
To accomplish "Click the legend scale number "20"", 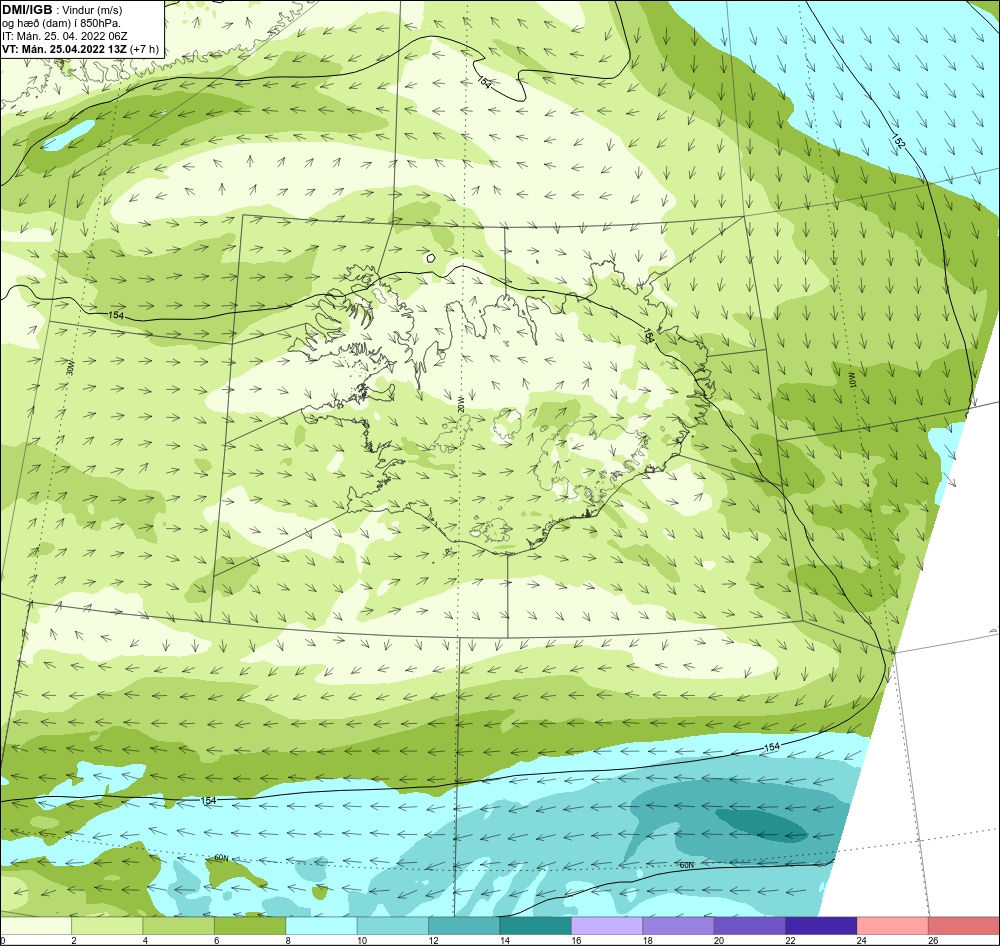I will coord(719,940).
